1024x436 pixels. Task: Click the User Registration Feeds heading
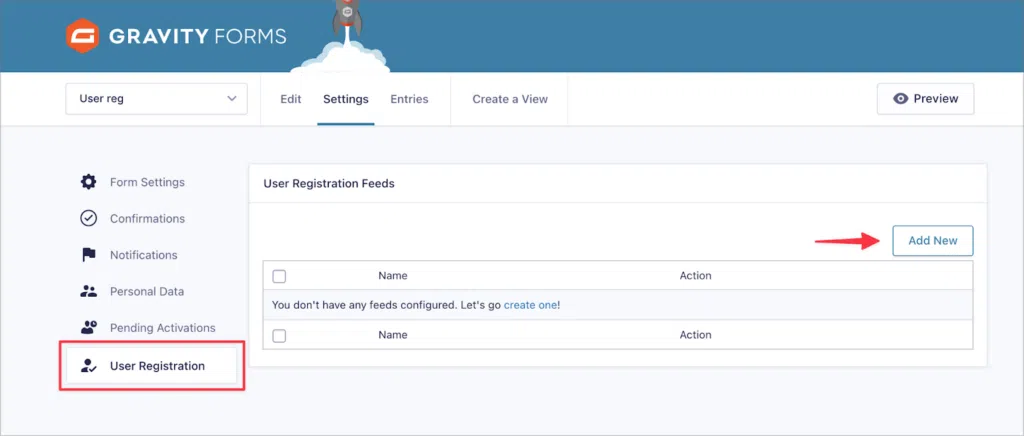coord(329,183)
